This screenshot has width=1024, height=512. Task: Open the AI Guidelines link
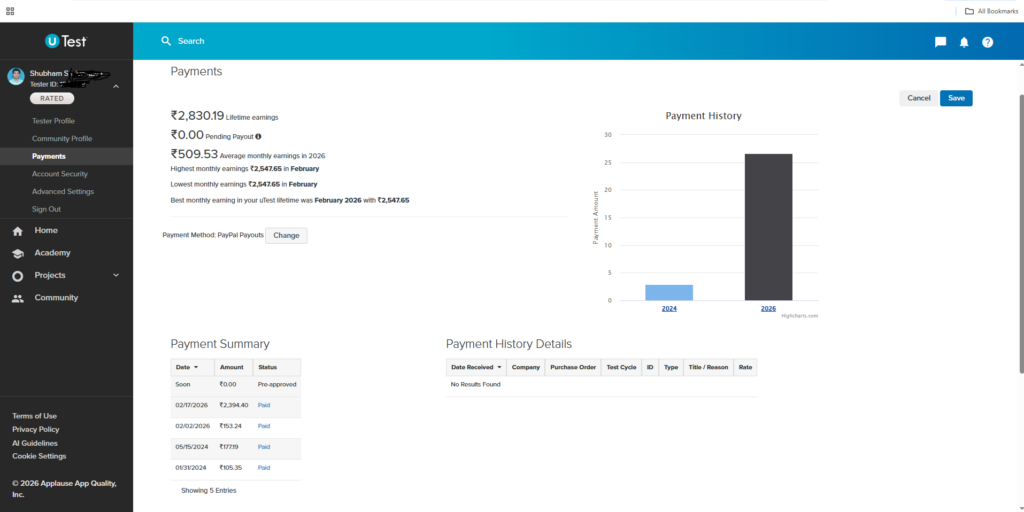(x=35, y=443)
